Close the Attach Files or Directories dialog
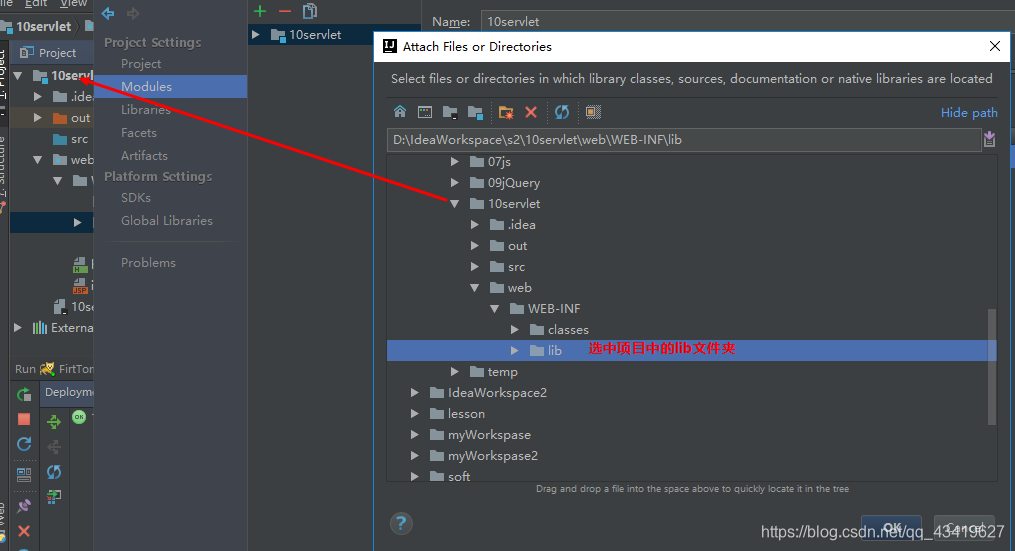Image resolution: width=1015 pixels, height=551 pixels. 994,46
